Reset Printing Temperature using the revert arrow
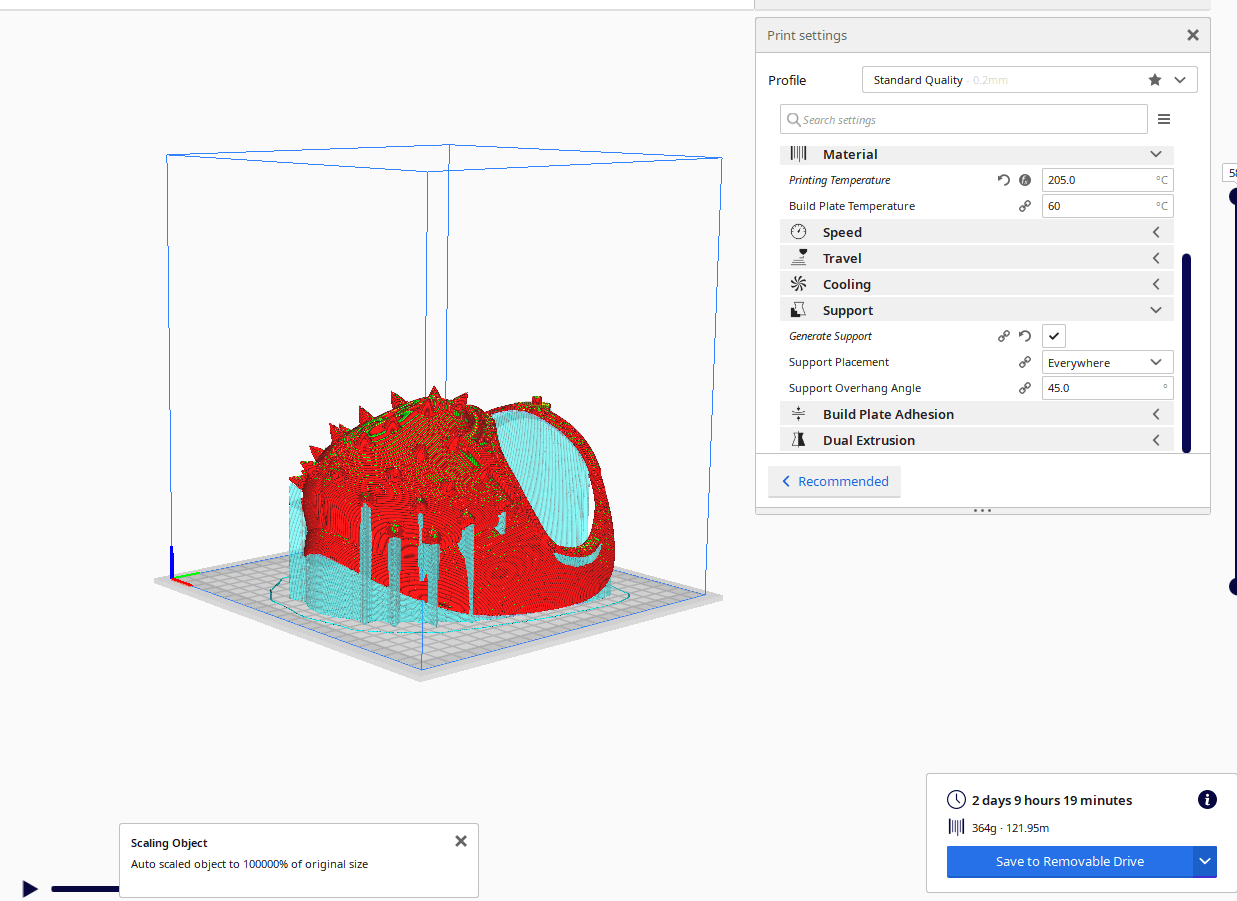This screenshot has height=901, width=1237. coord(1003,179)
